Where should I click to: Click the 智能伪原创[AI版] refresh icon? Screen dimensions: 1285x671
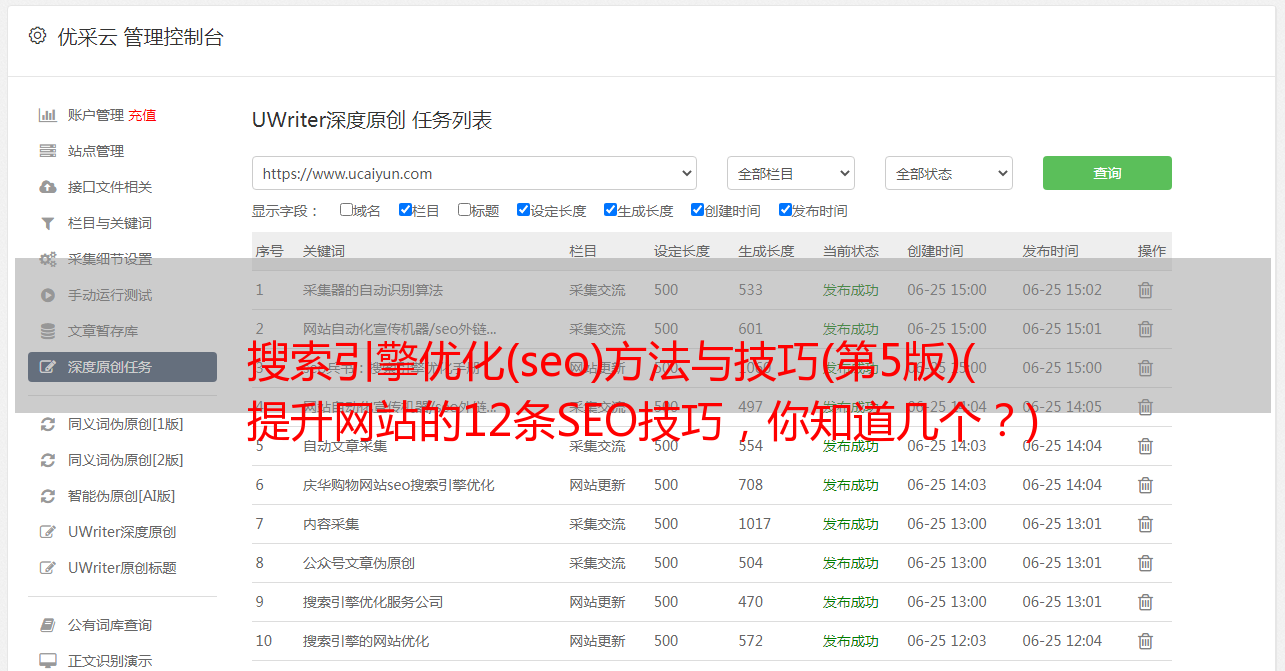[47, 496]
